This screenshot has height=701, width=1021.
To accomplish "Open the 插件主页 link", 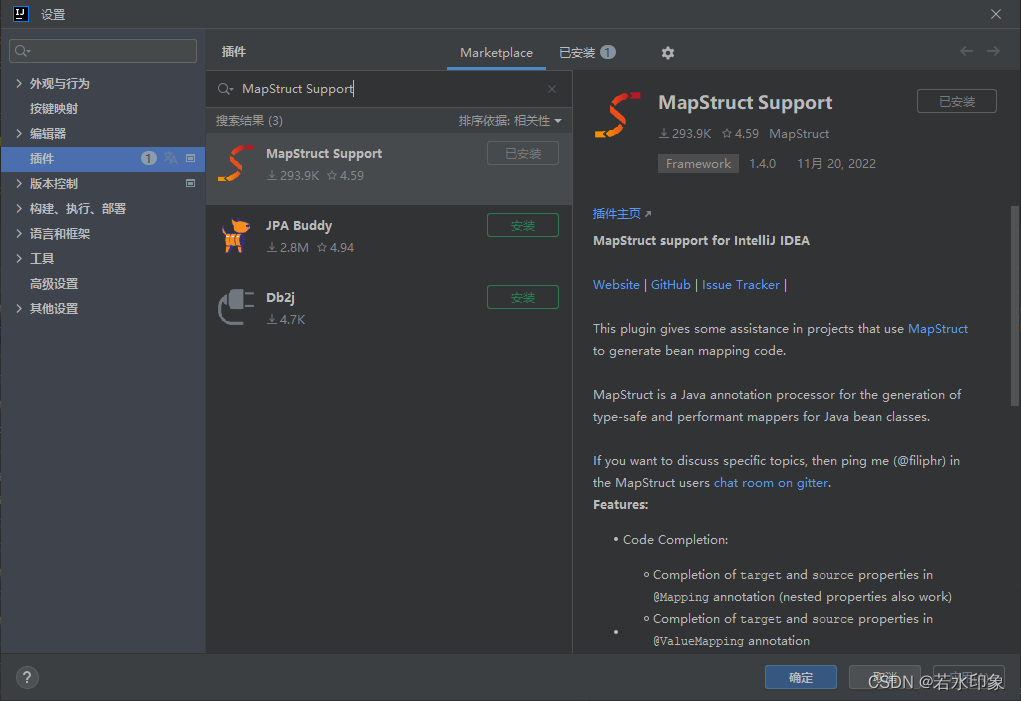I will click(614, 213).
